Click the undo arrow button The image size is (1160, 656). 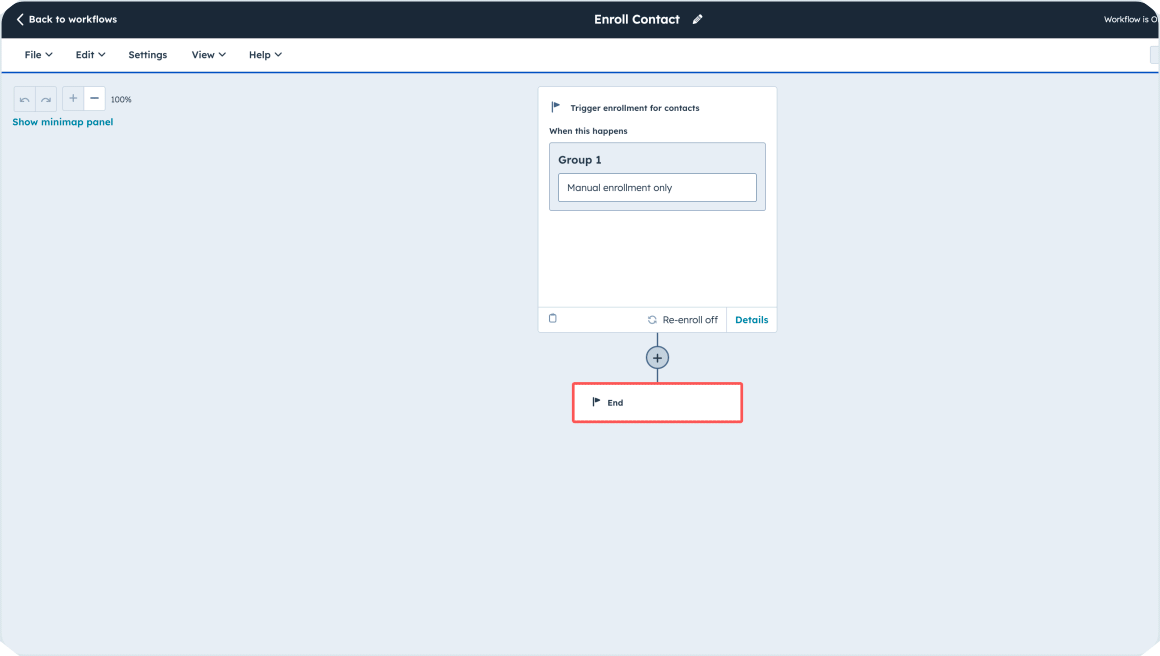click(x=24, y=99)
